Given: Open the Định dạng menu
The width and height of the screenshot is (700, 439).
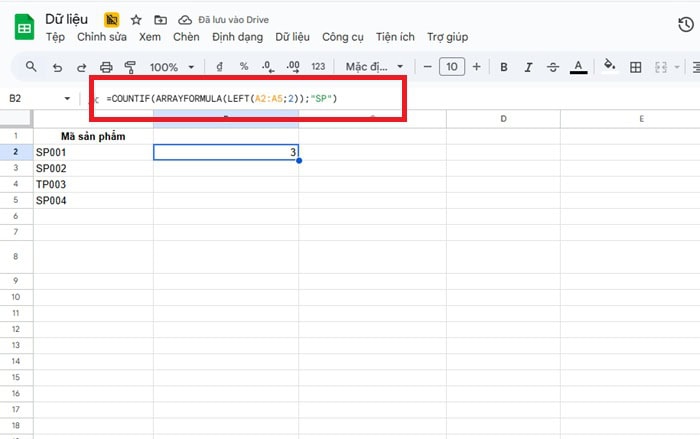Looking at the screenshot, I should 237,37.
